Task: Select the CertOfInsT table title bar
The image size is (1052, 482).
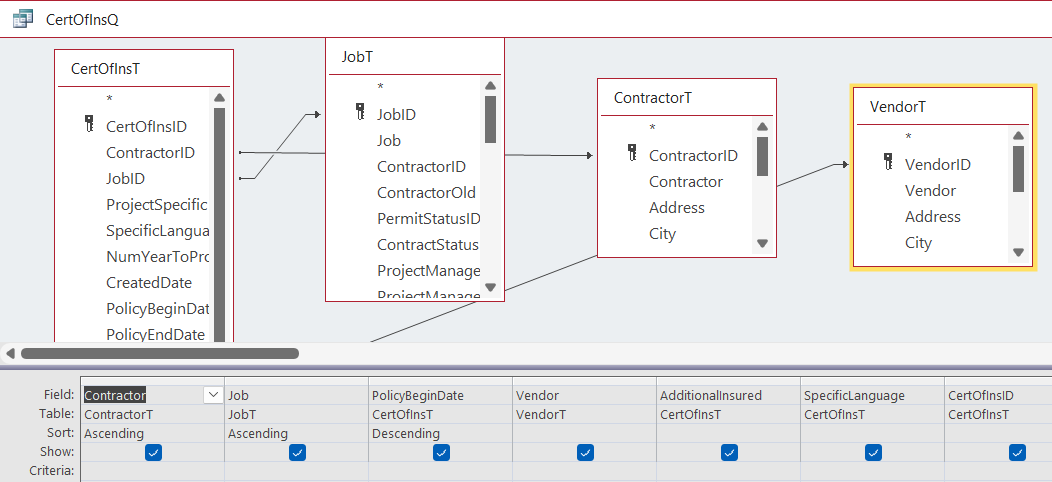Action: click(144, 68)
